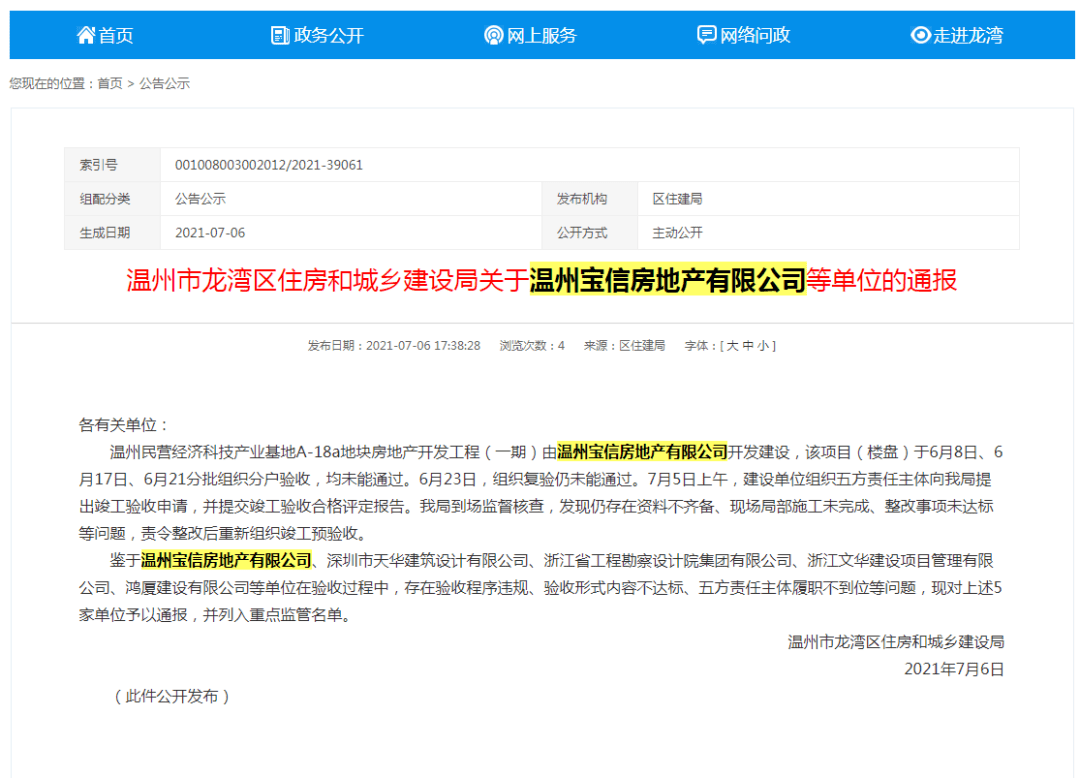Click the date 2021年7月6日 below signature
The height and width of the screenshot is (778, 1080).
click(x=954, y=669)
